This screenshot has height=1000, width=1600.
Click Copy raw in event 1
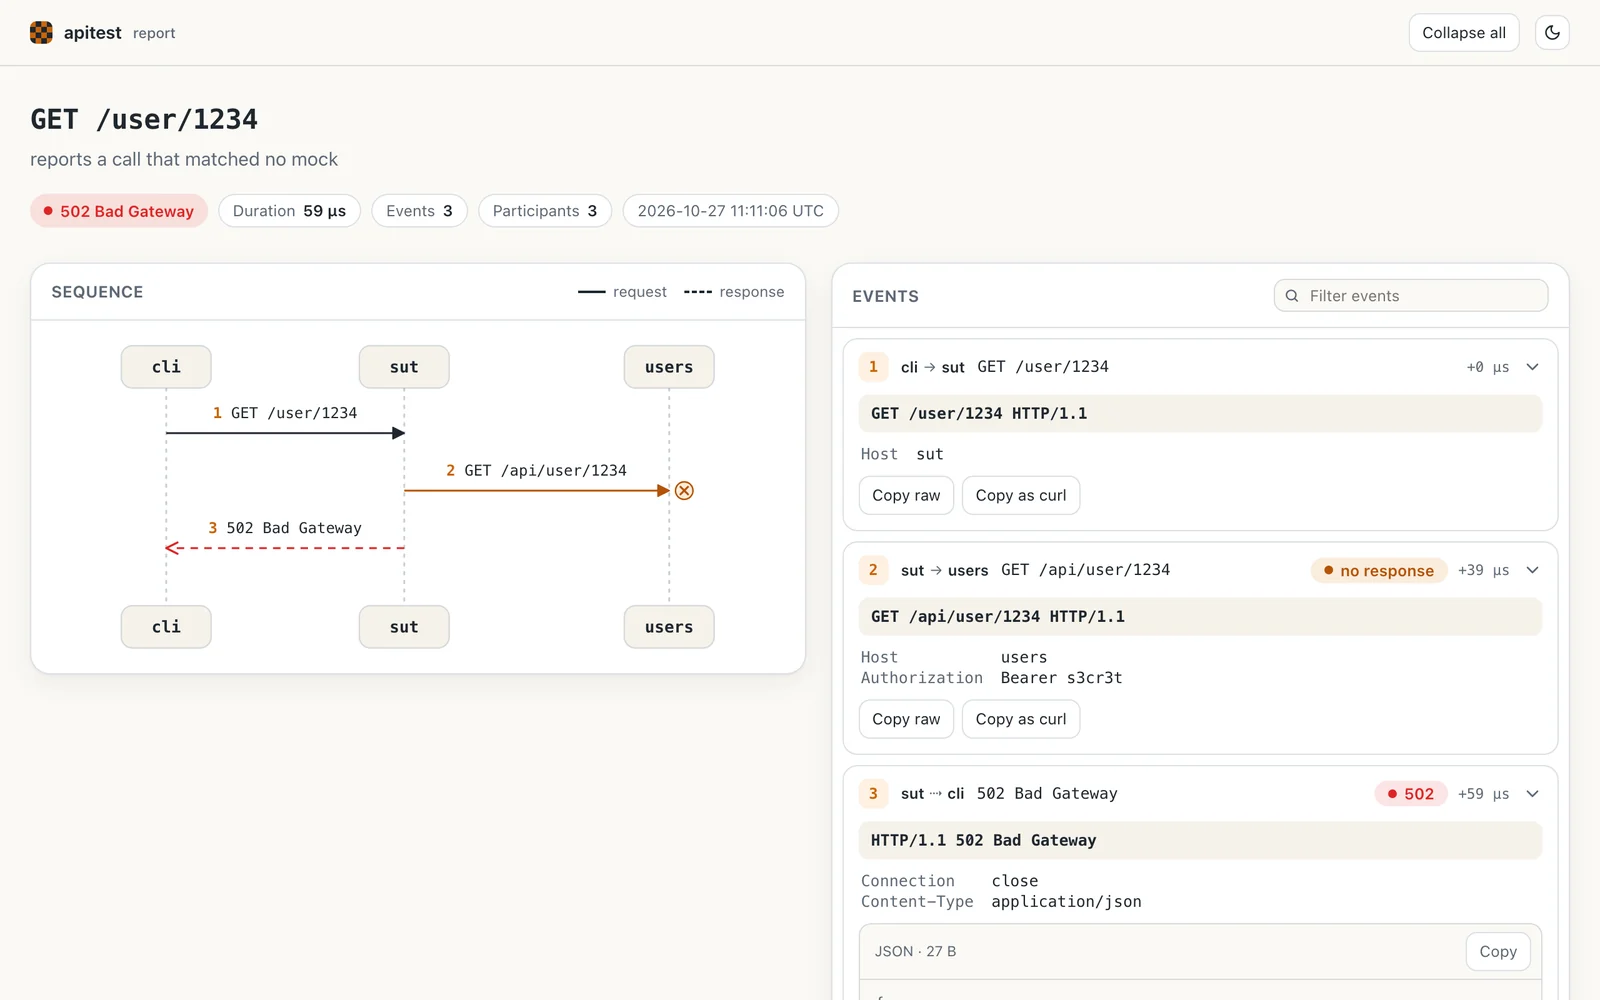[906, 495]
